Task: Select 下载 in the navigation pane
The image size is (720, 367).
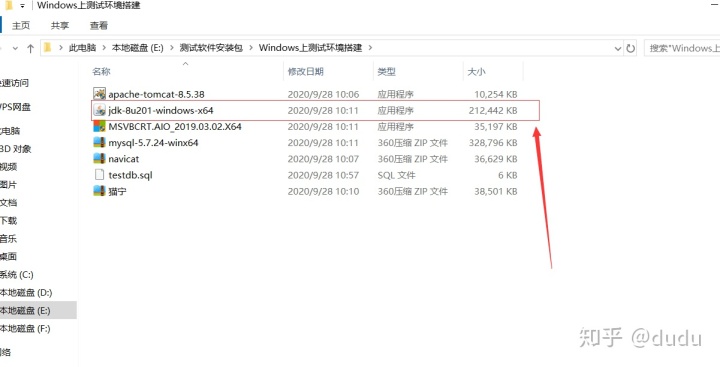Action: click(8, 220)
